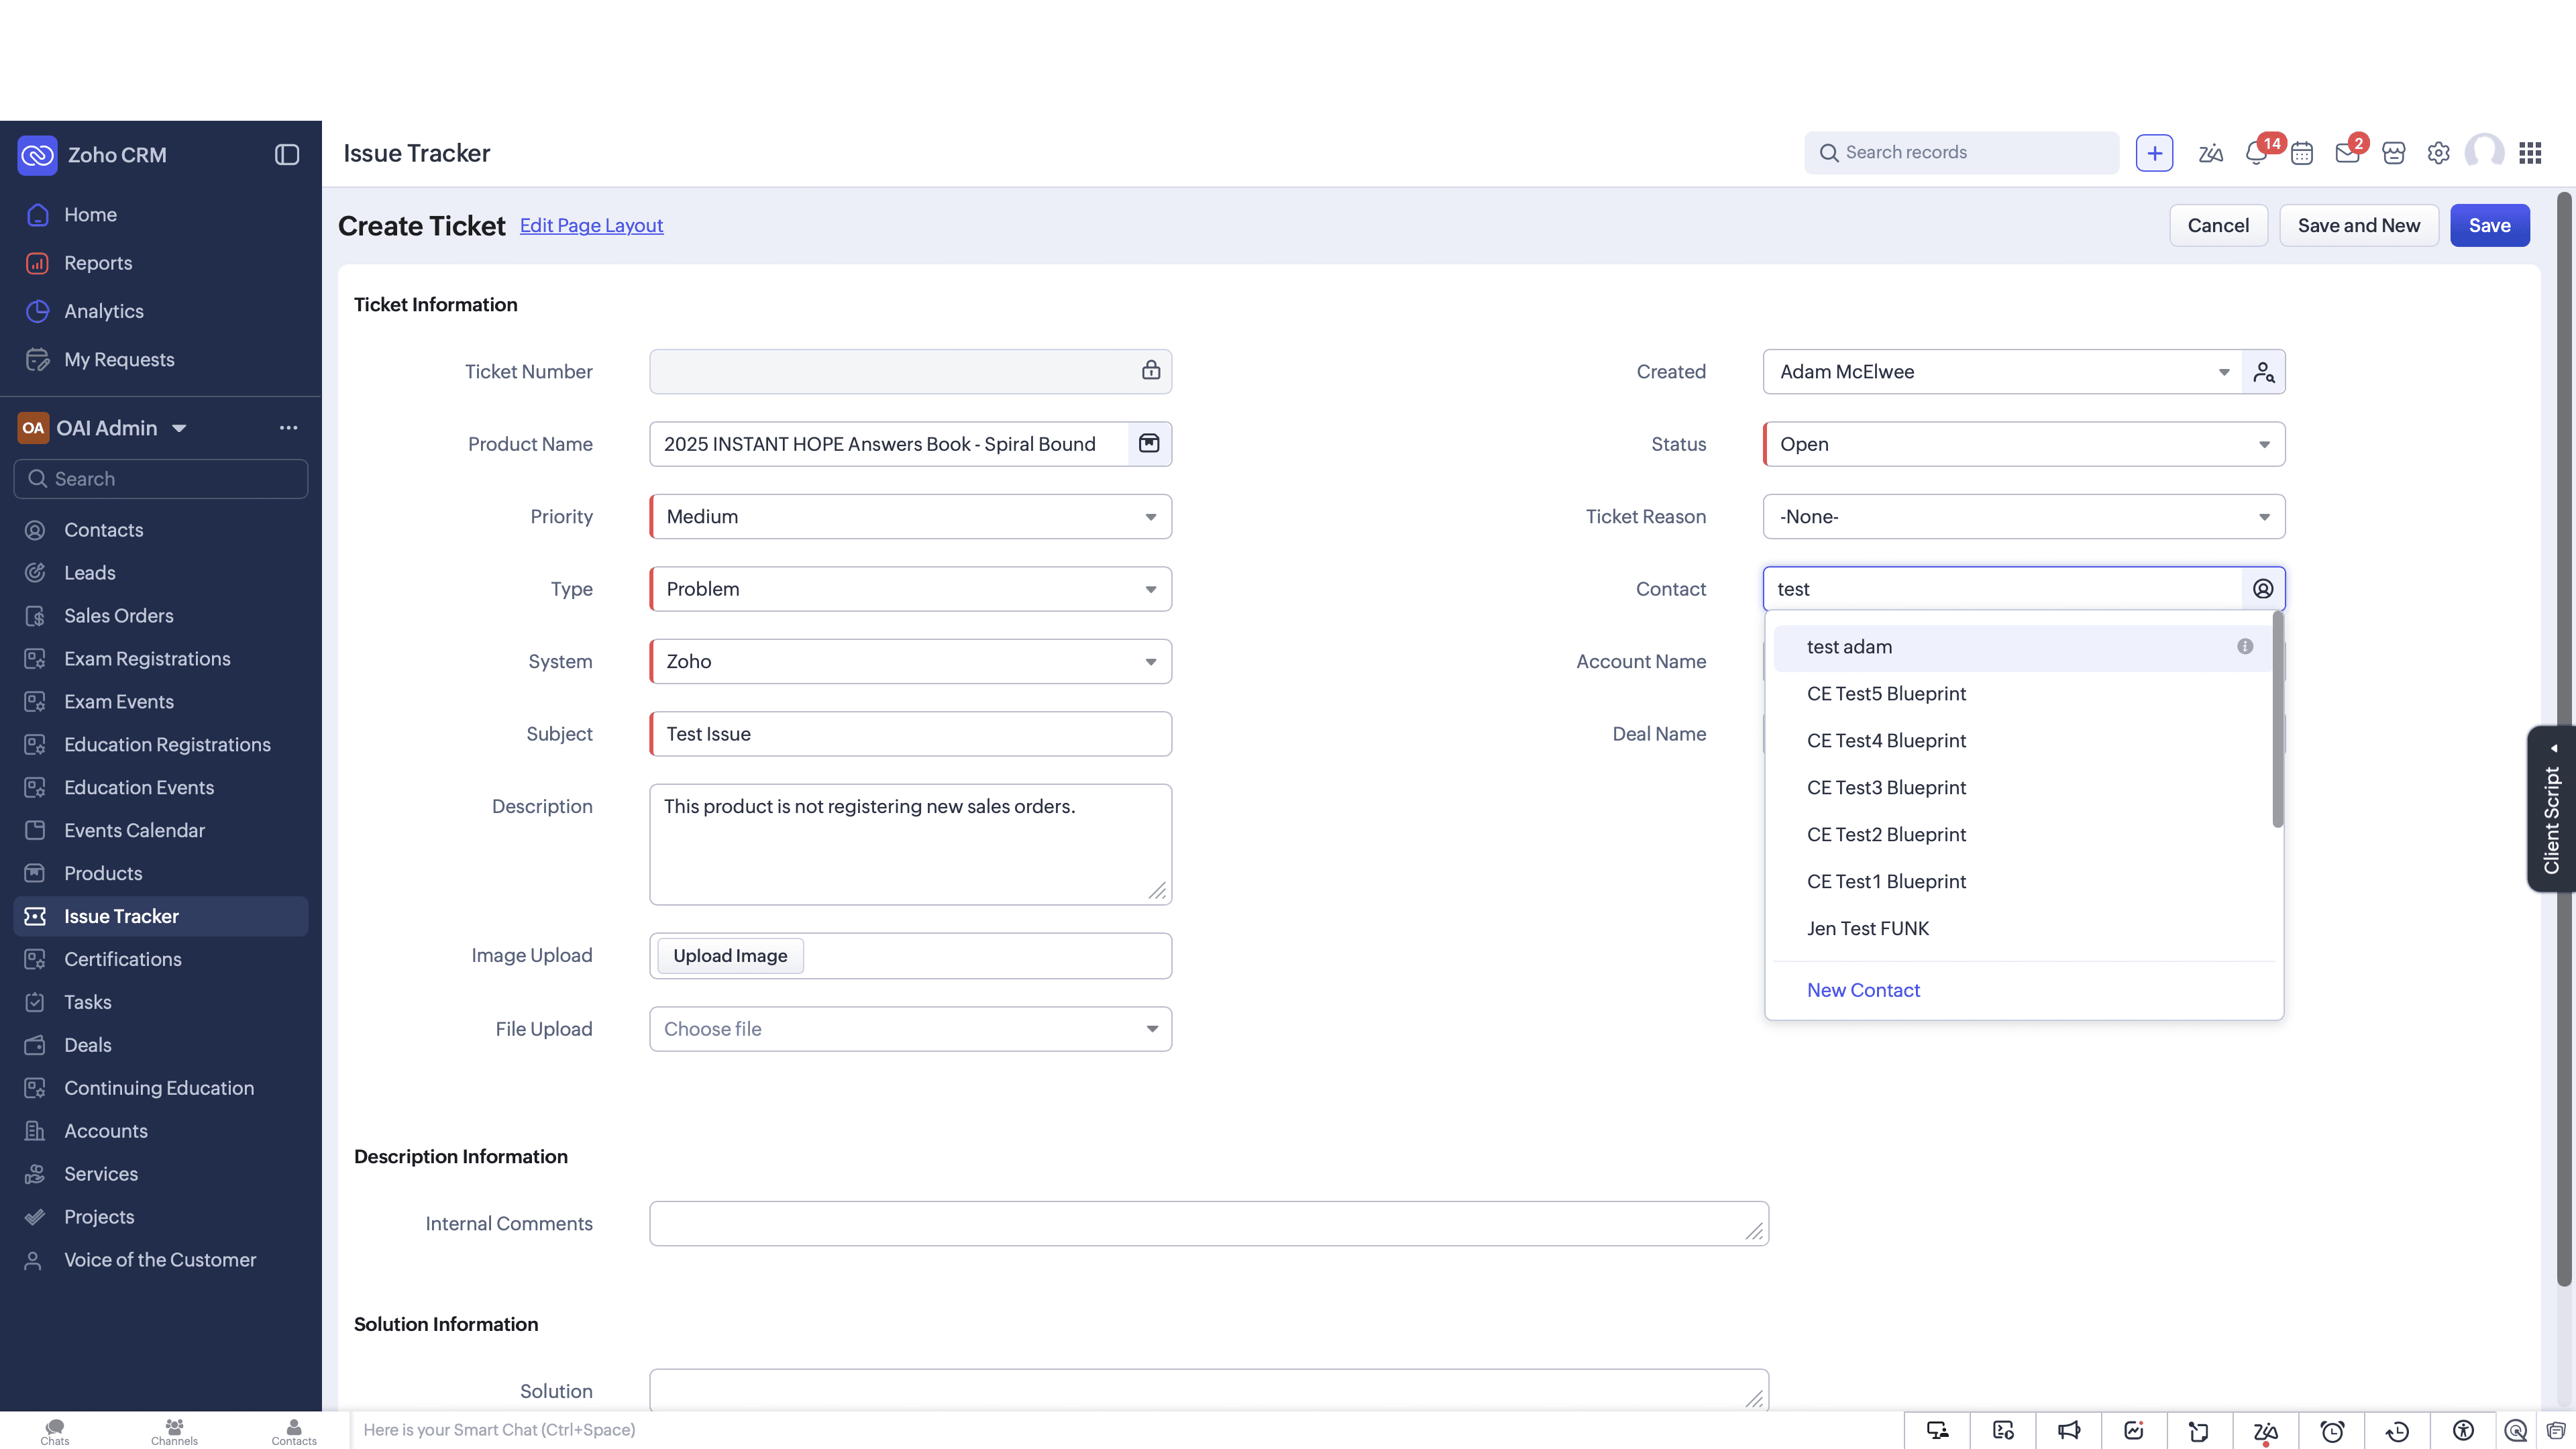Open Channels in the bottom bar

pos(174,1431)
